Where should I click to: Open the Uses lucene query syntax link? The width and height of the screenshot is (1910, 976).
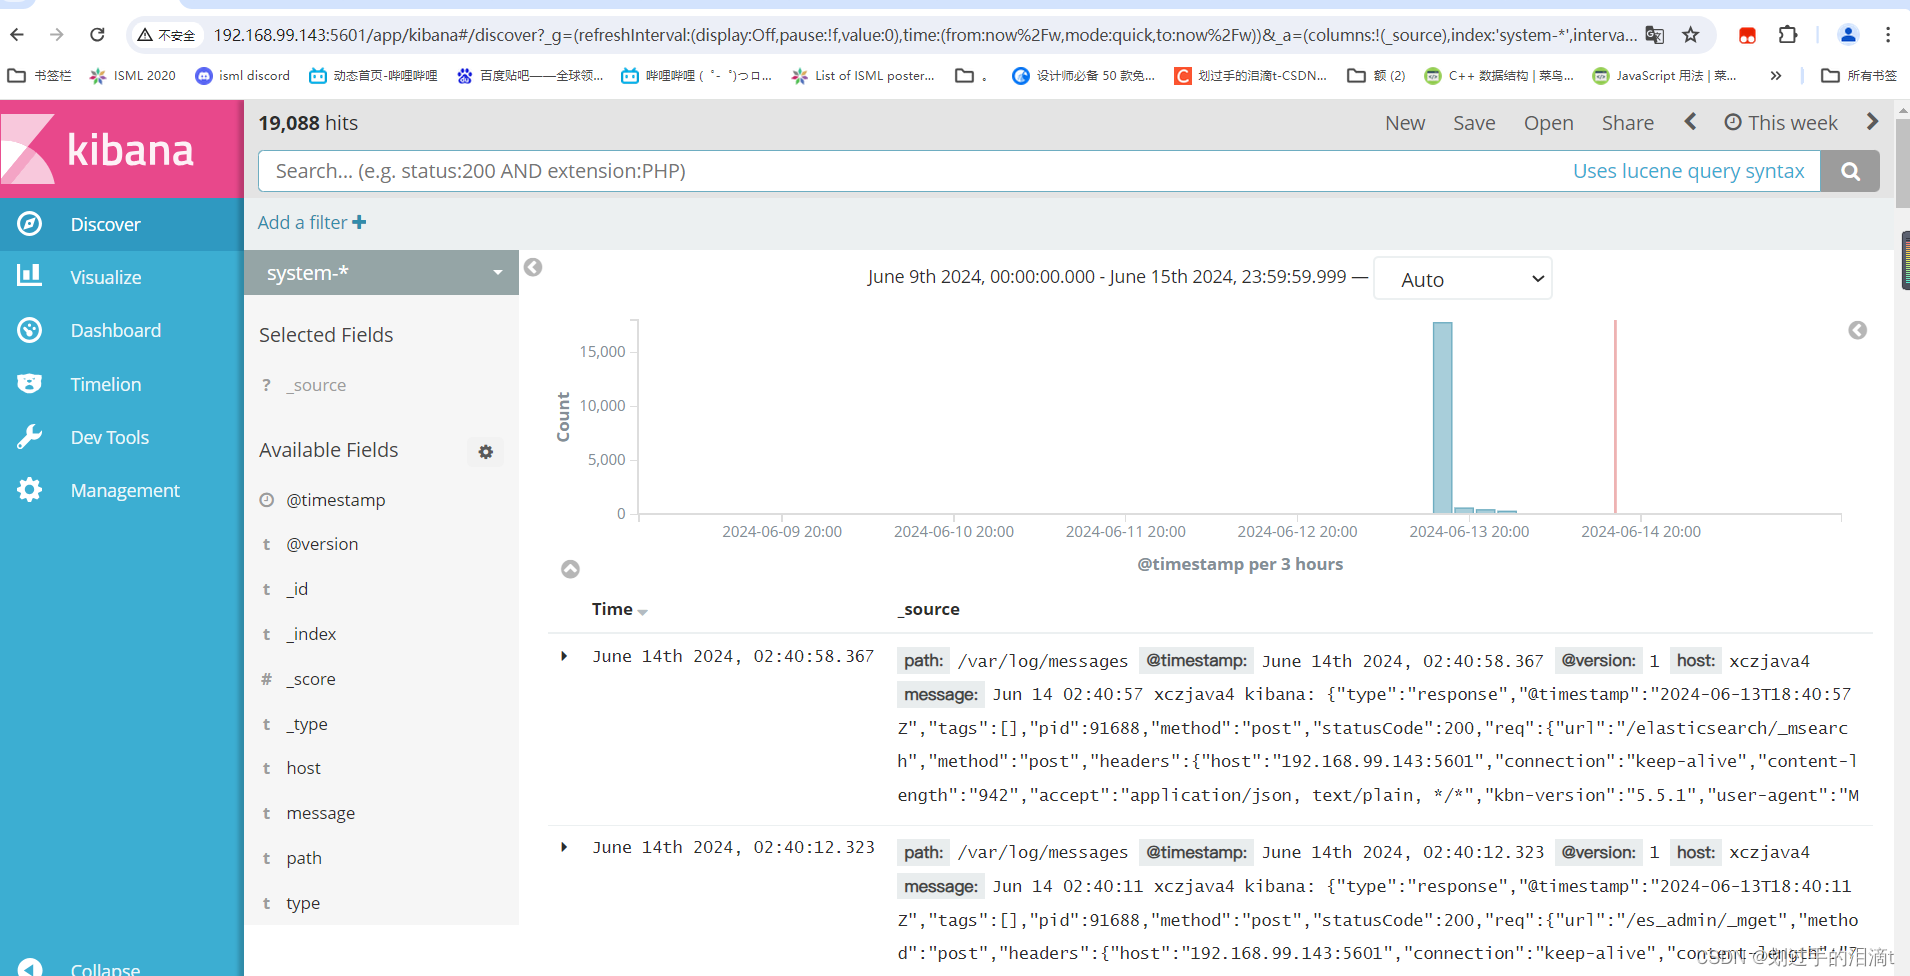[x=1688, y=171]
